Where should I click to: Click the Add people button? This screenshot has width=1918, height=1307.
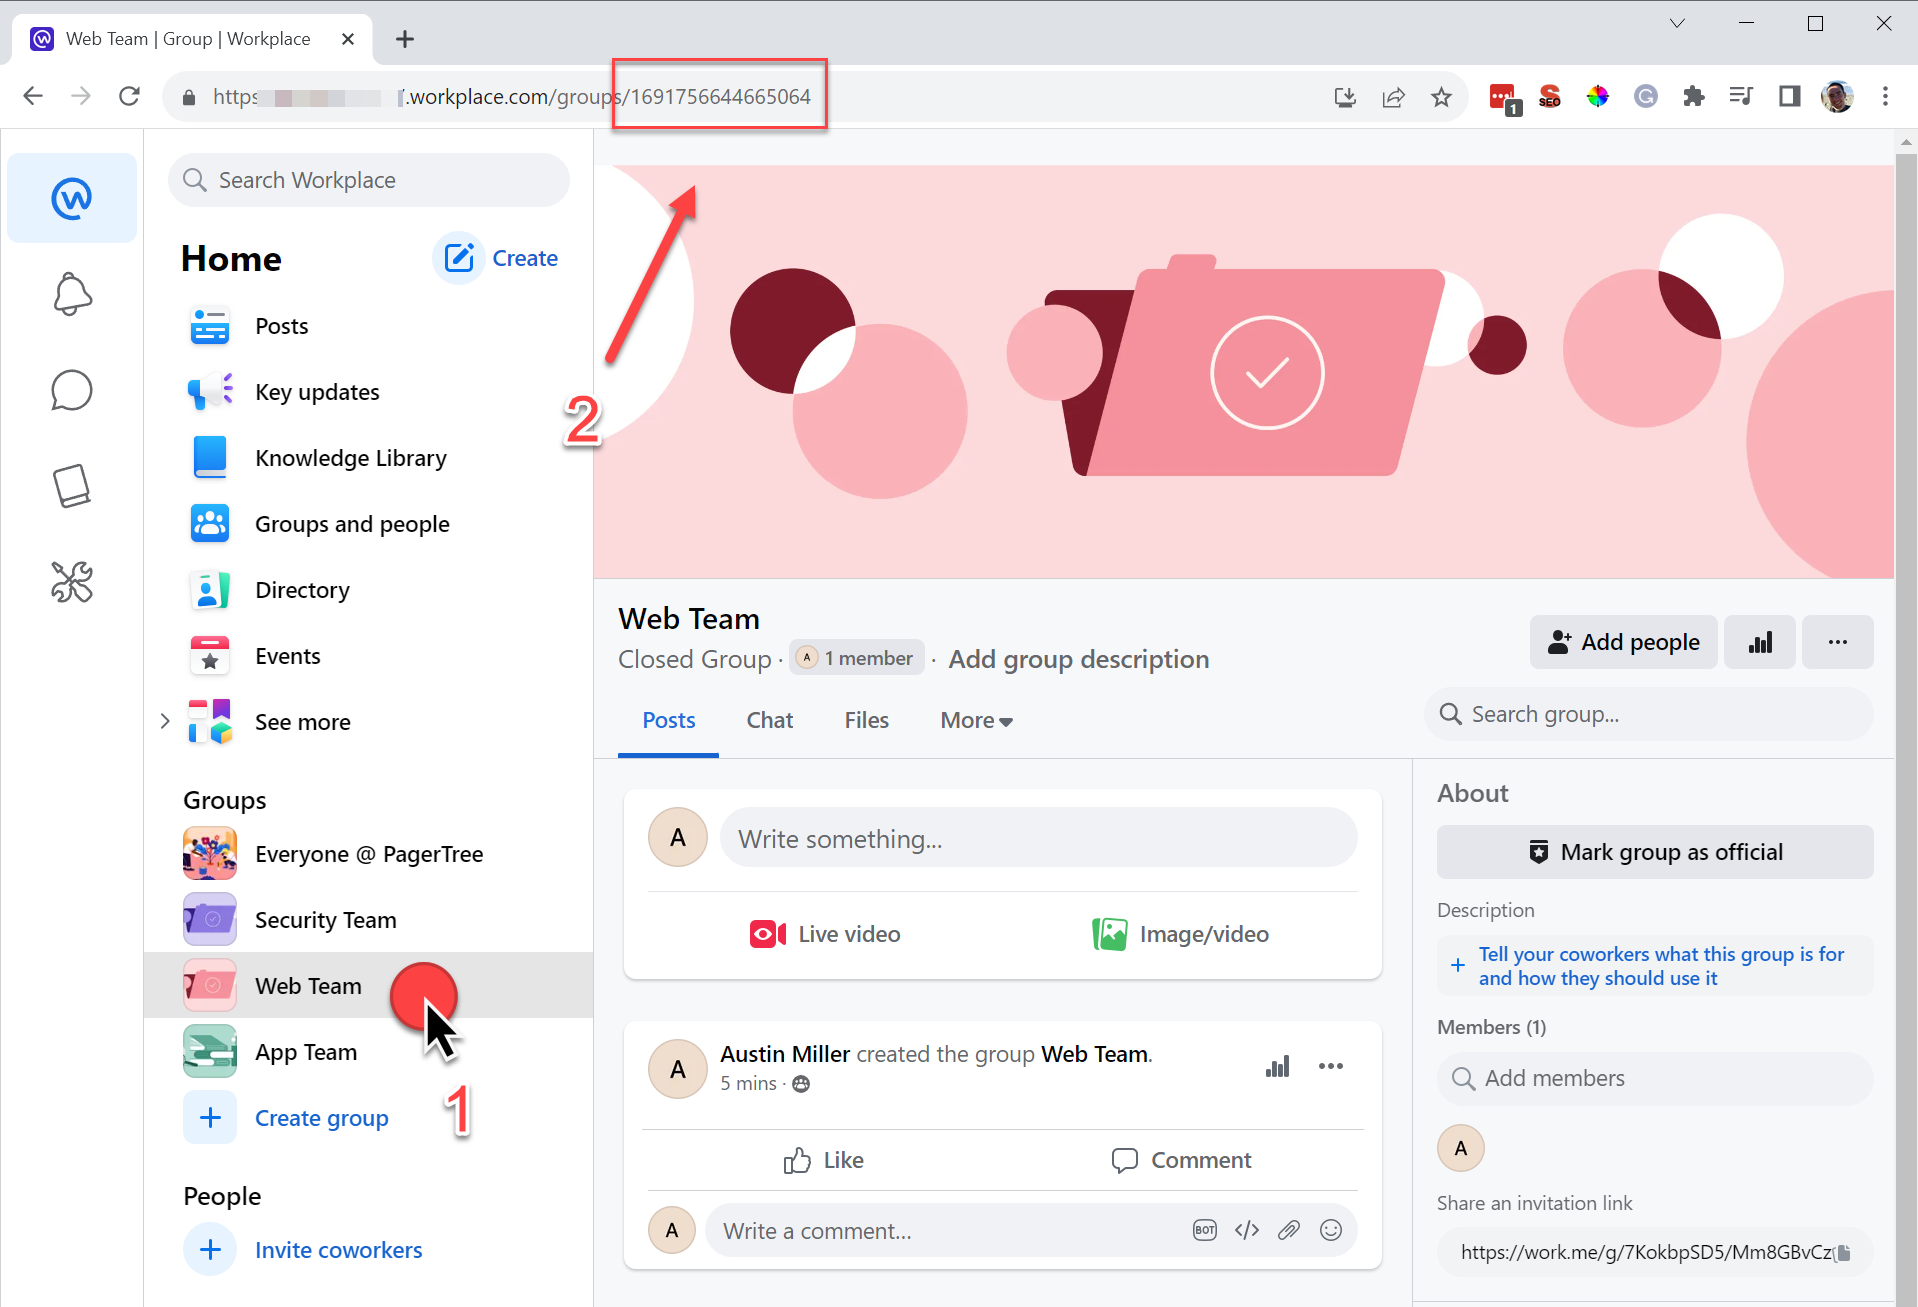click(x=1623, y=642)
